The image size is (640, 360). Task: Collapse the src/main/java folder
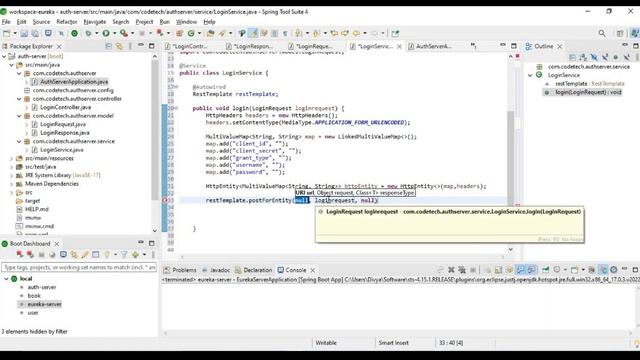click(11, 65)
